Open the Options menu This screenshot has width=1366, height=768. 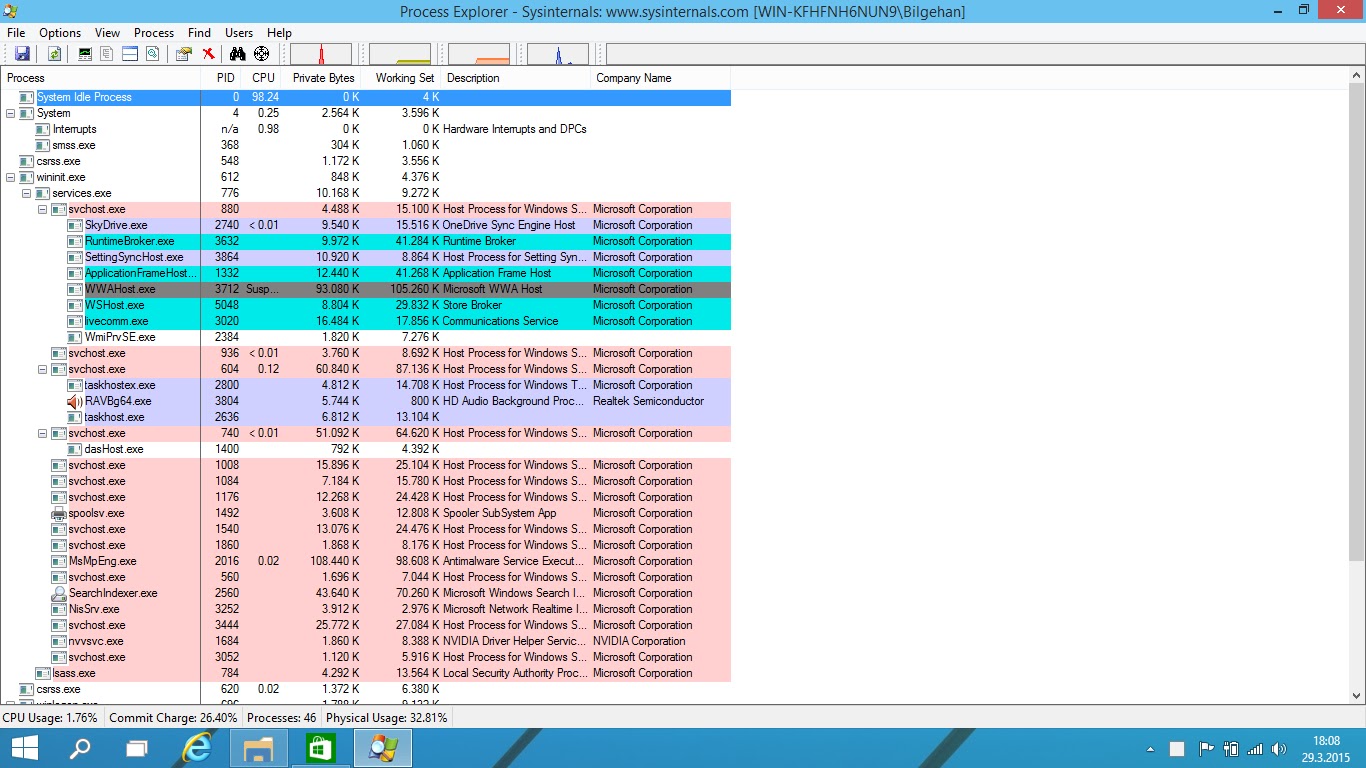[60, 33]
